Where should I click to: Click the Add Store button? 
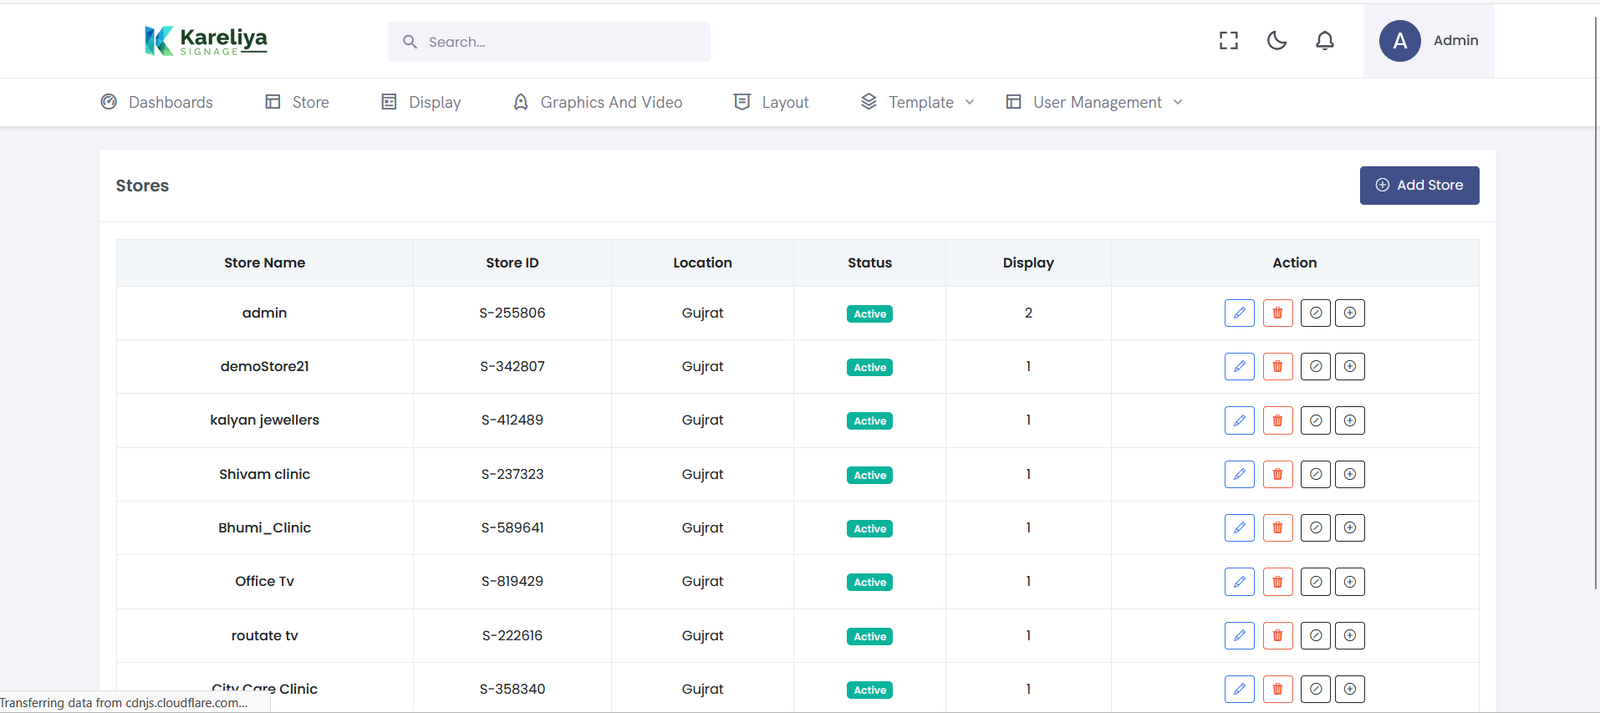pyautogui.click(x=1419, y=185)
